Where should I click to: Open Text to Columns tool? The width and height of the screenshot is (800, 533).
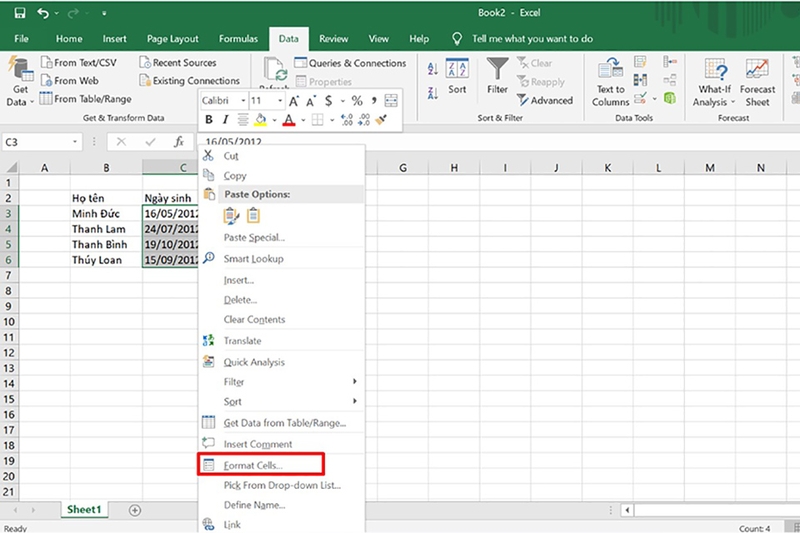[610, 82]
